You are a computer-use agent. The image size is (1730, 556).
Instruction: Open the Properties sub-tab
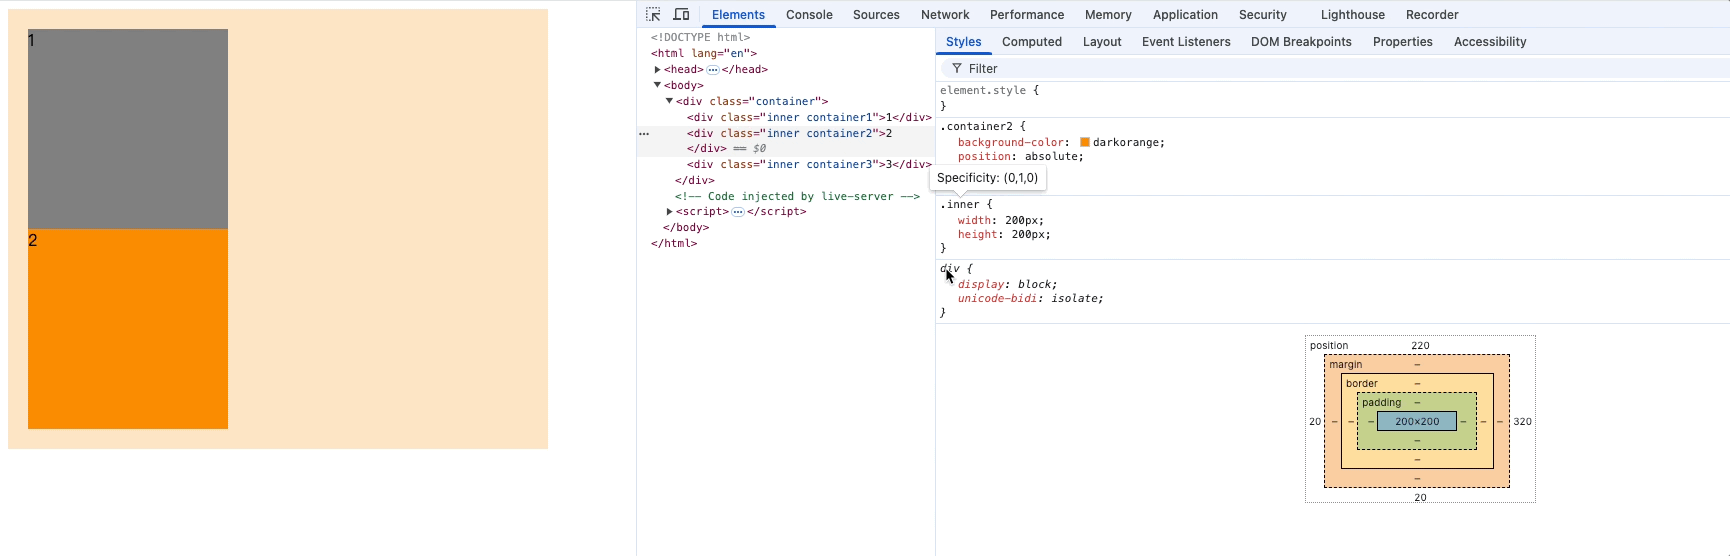1402,42
